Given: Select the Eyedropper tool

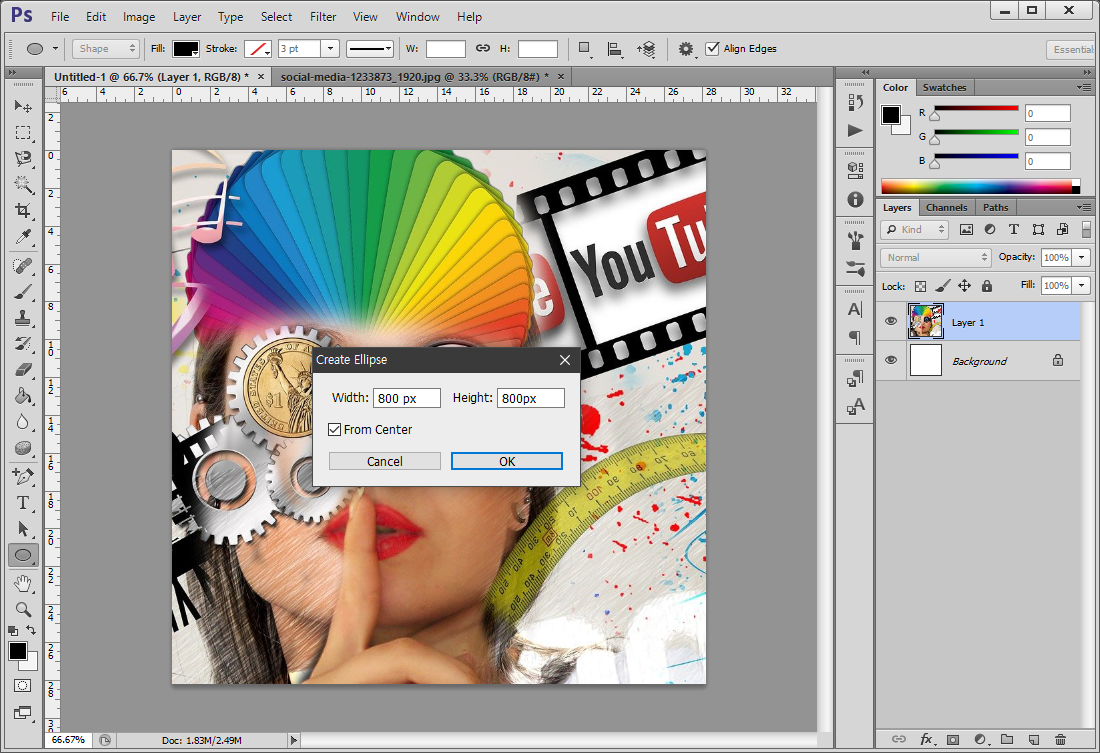Looking at the screenshot, I should click(22, 237).
